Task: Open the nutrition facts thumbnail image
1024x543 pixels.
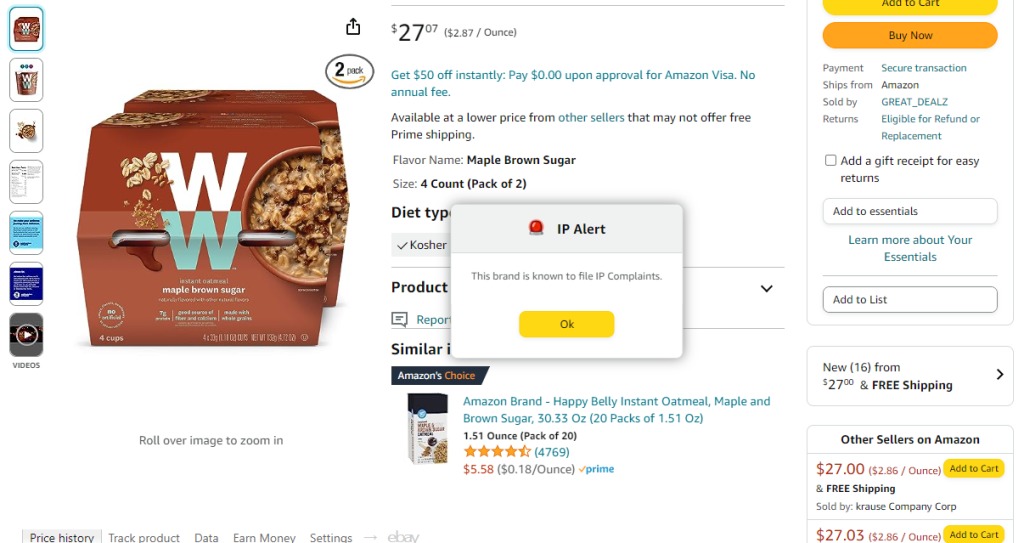Action: (x=26, y=182)
